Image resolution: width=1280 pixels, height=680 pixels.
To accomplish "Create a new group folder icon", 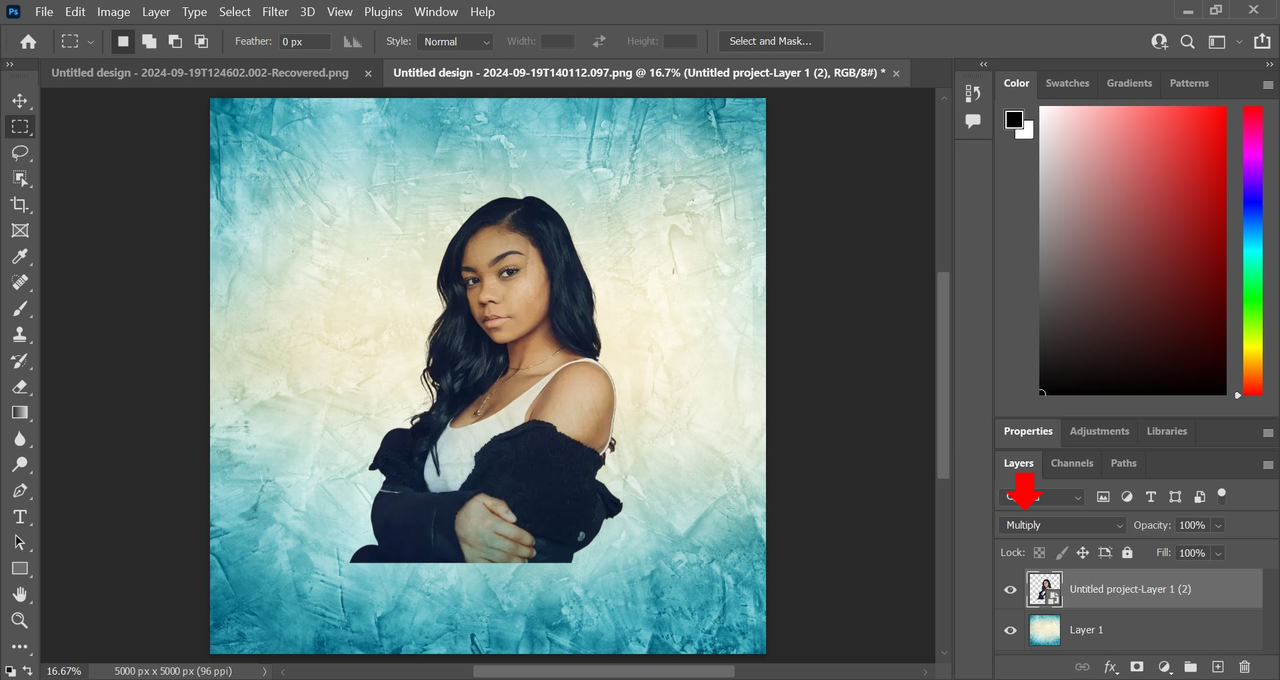I will coord(1190,666).
